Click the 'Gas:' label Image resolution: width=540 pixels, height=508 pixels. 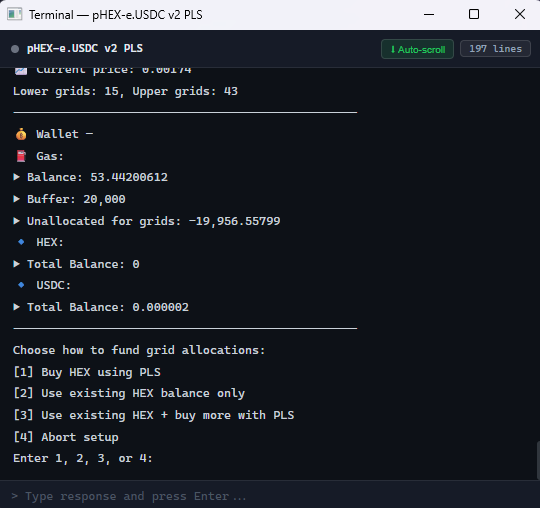50,156
